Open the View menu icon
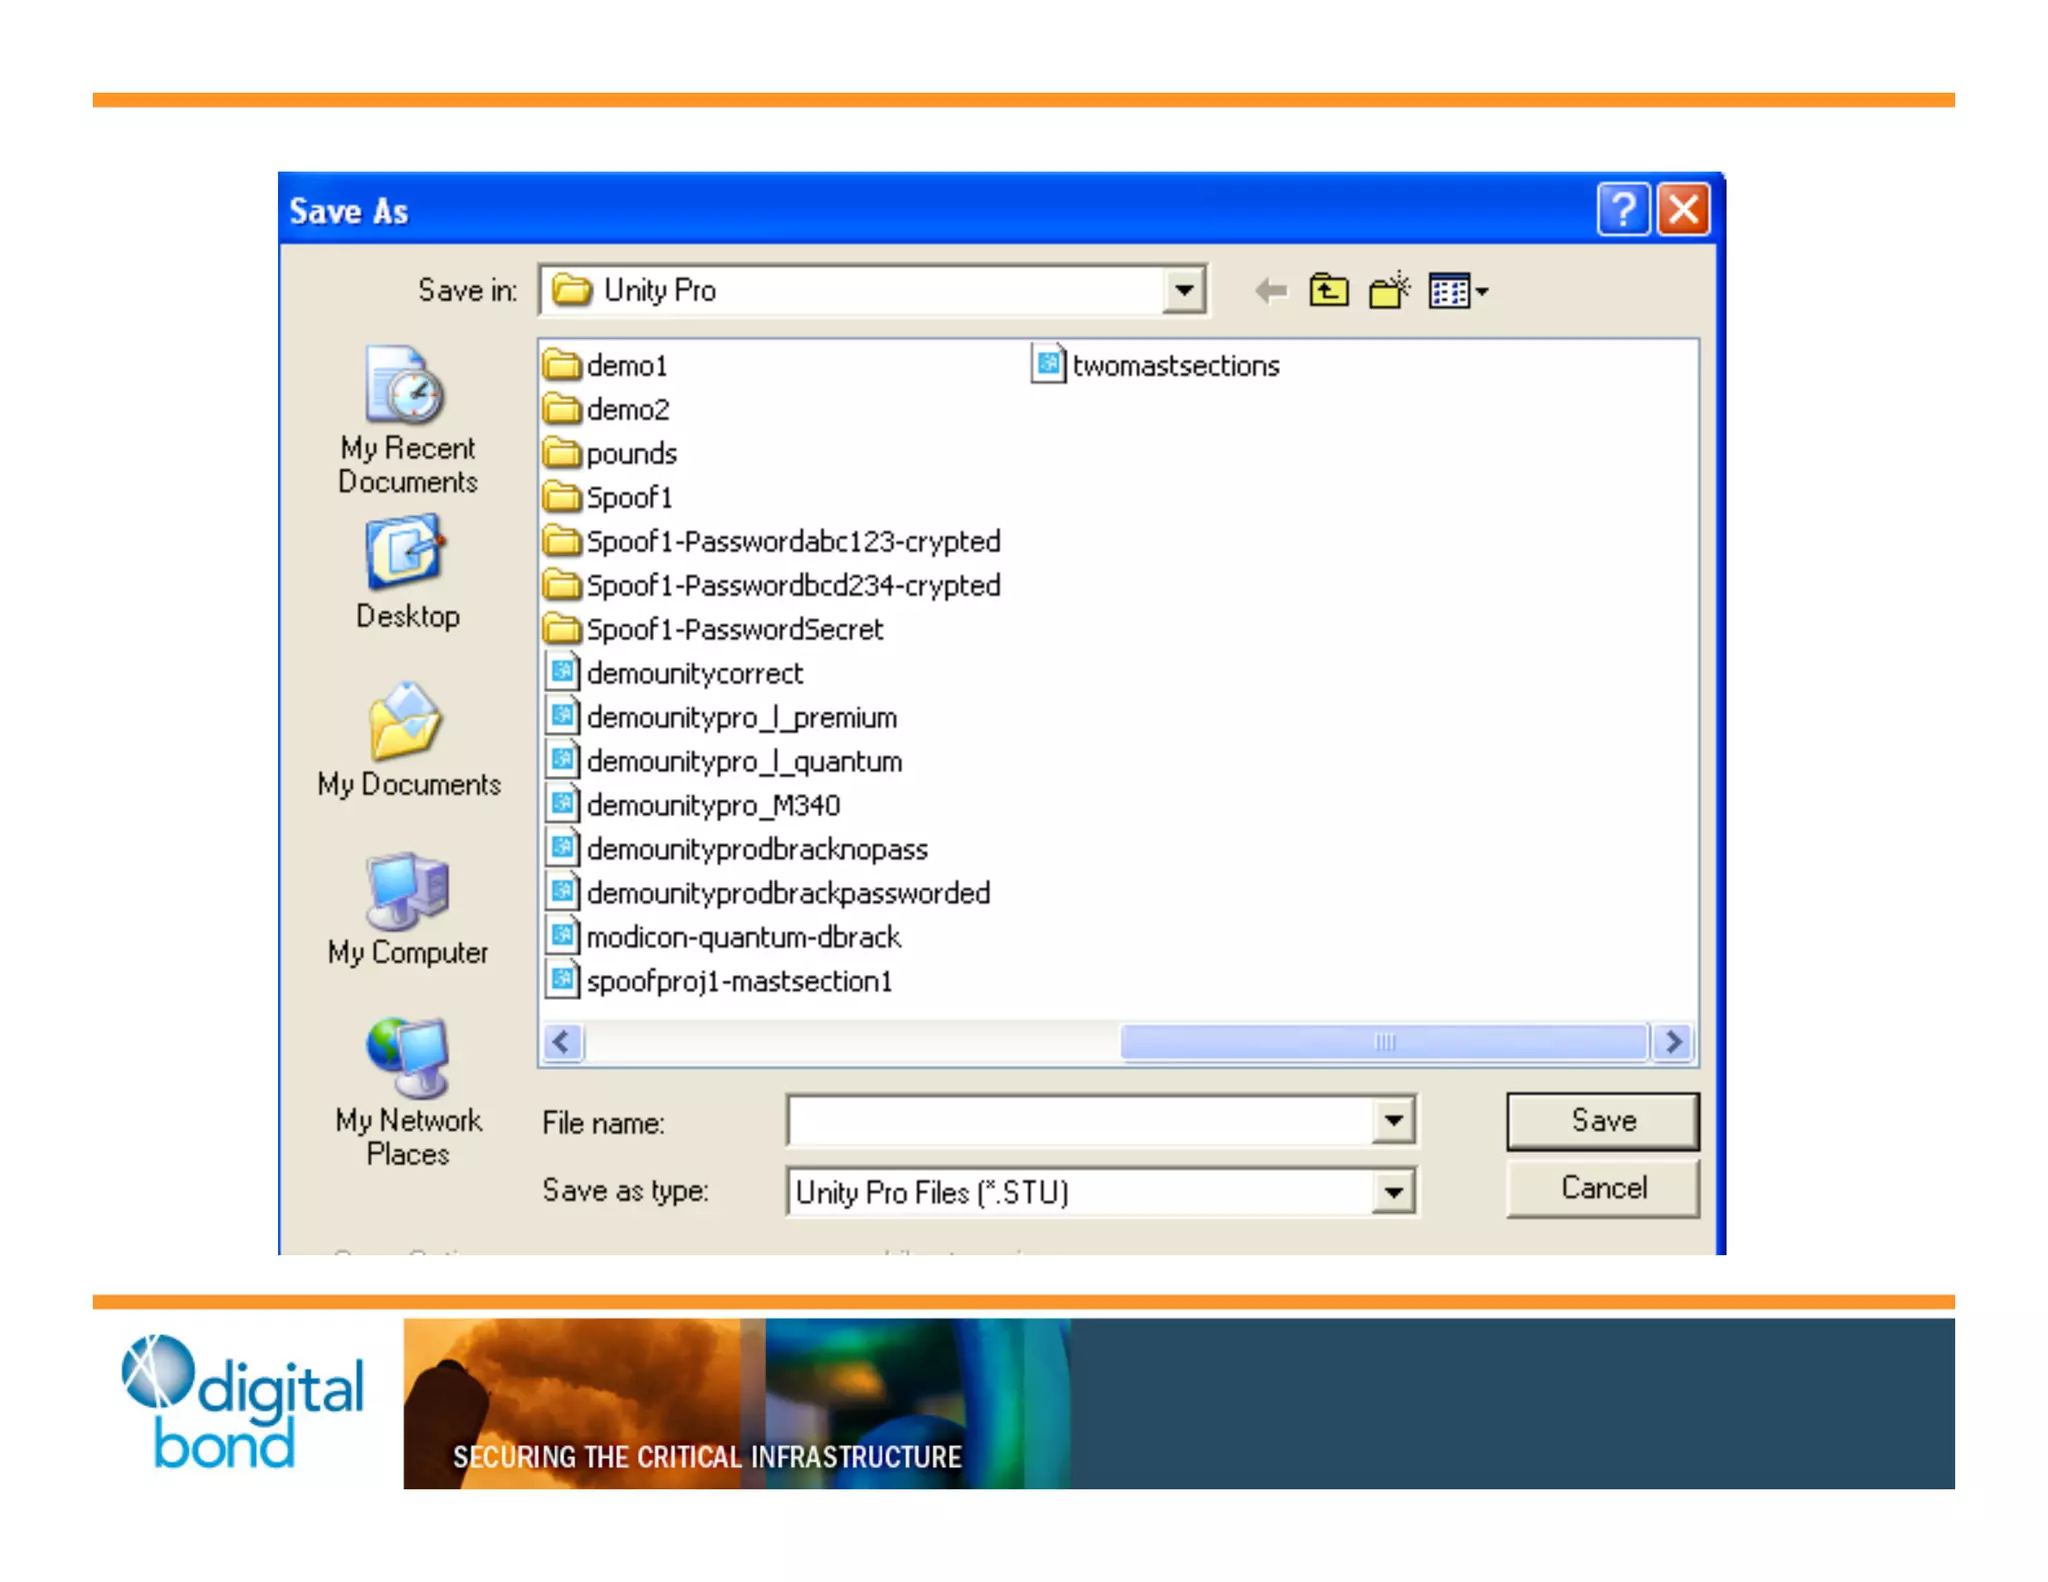Viewport: 2048px width, 1582px height. [x=1458, y=291]
